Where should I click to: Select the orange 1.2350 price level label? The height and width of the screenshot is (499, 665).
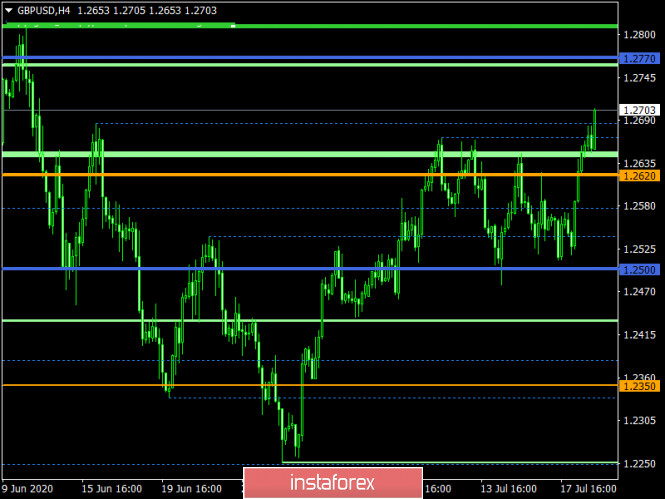click(639, 386)
